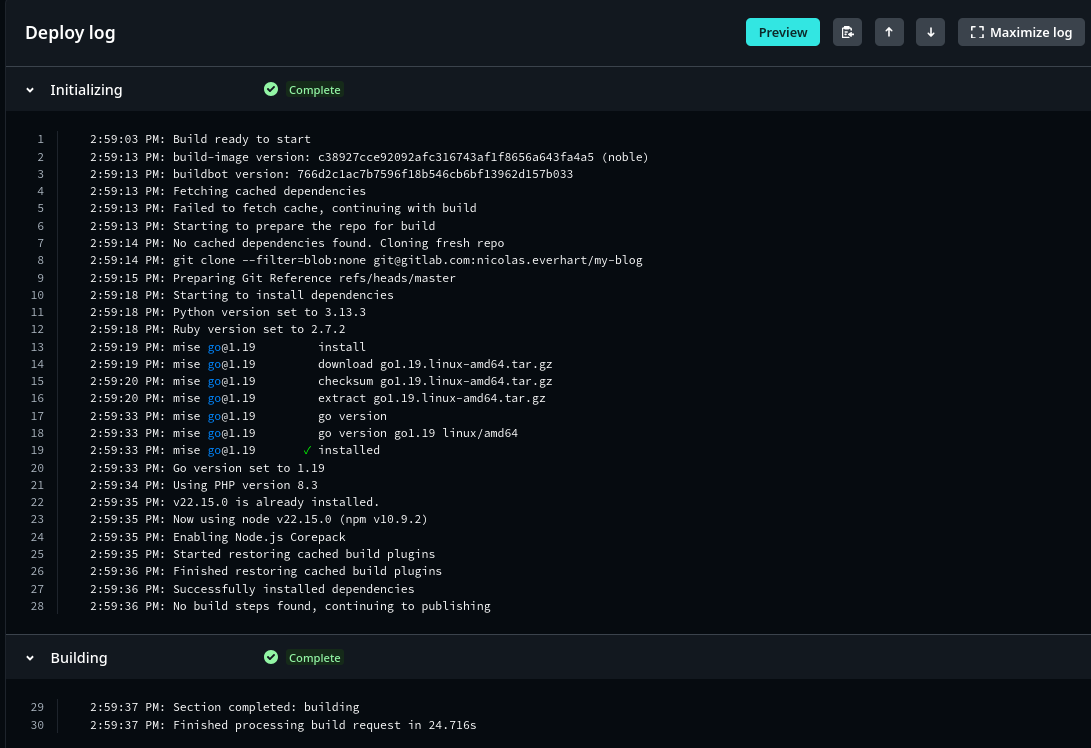Click 'Using PHP version 8.3' line
This screenshot has height=748, width=1091.
204,485
